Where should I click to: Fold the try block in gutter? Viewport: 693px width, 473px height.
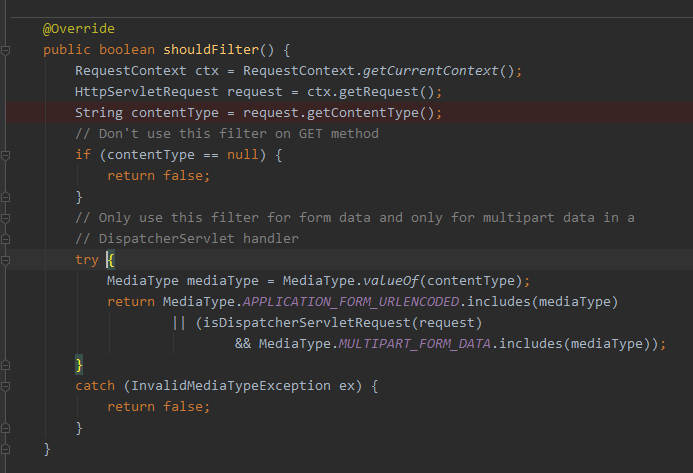6,259
